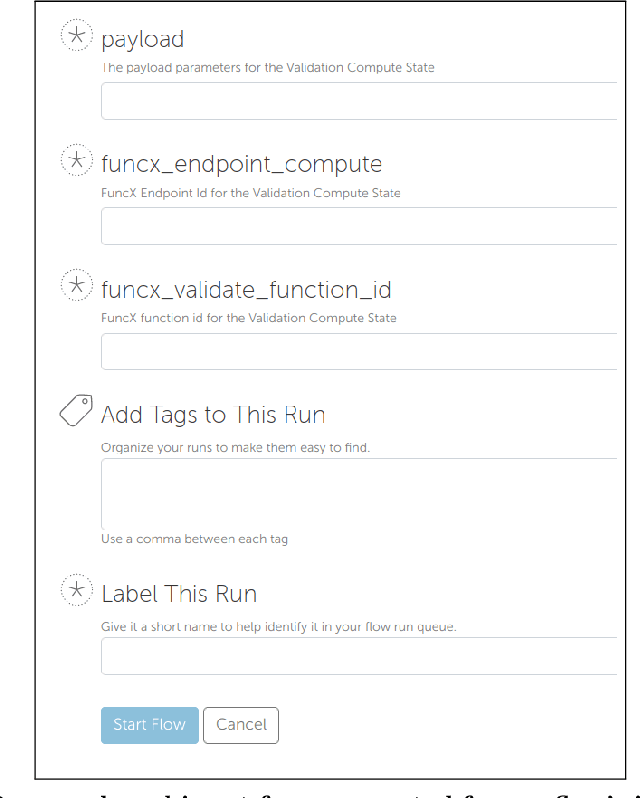Click the funcx_validate_function_id heading
Screen dimensions: 640x798
pos(246,290)
